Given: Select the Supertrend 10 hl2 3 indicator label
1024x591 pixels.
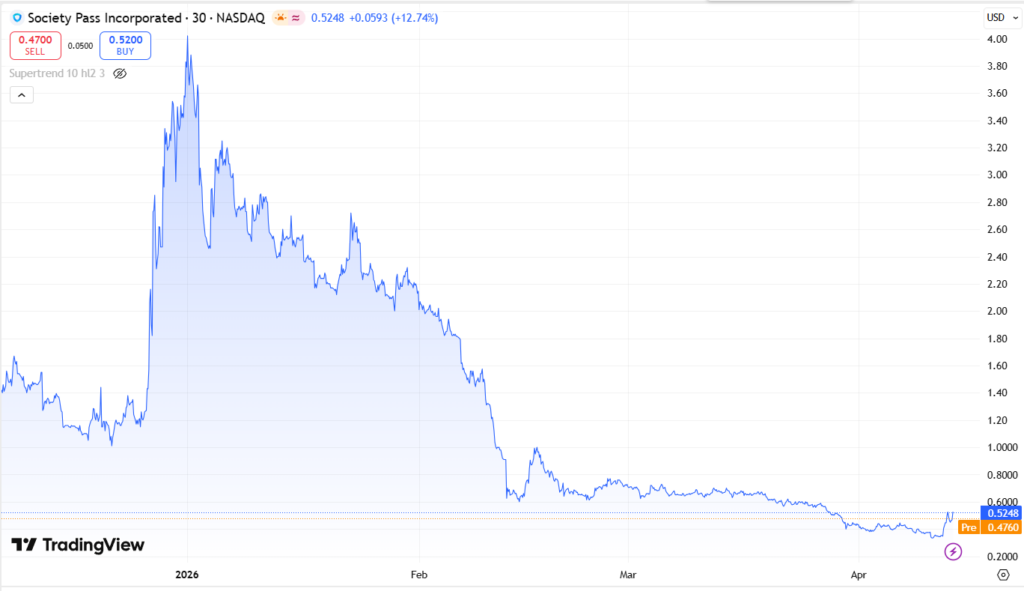Looking at the screenshot, I should (57, 73).
